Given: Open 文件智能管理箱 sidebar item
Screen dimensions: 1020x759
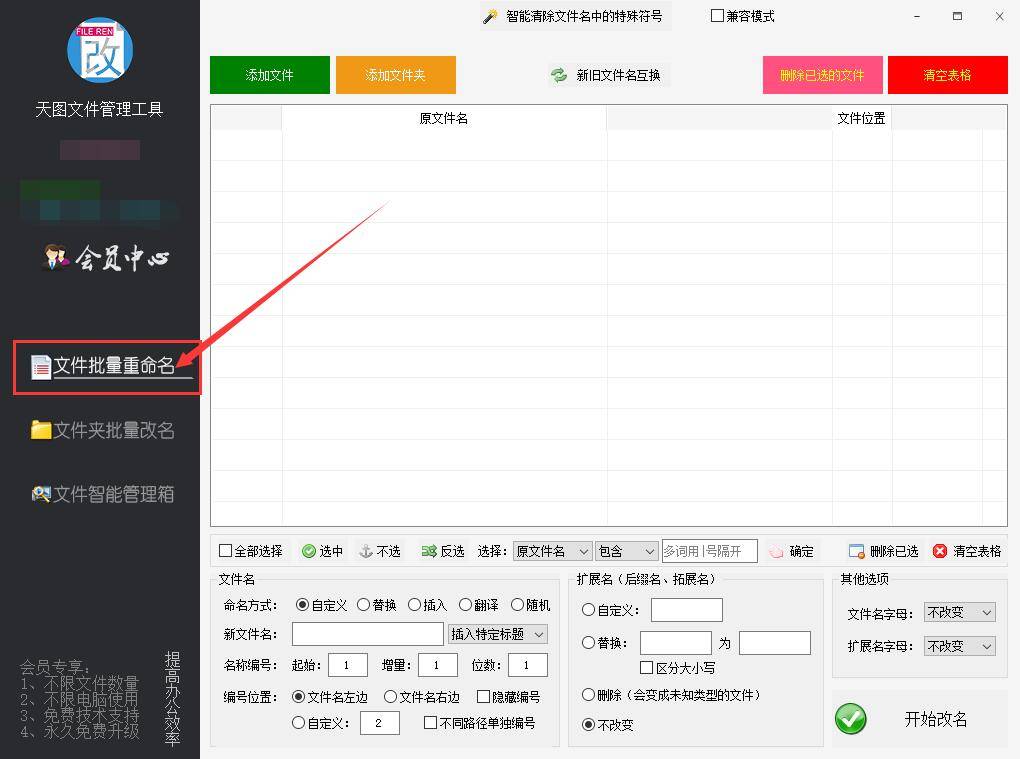Looking at the screenshot, I should [103, 494].
